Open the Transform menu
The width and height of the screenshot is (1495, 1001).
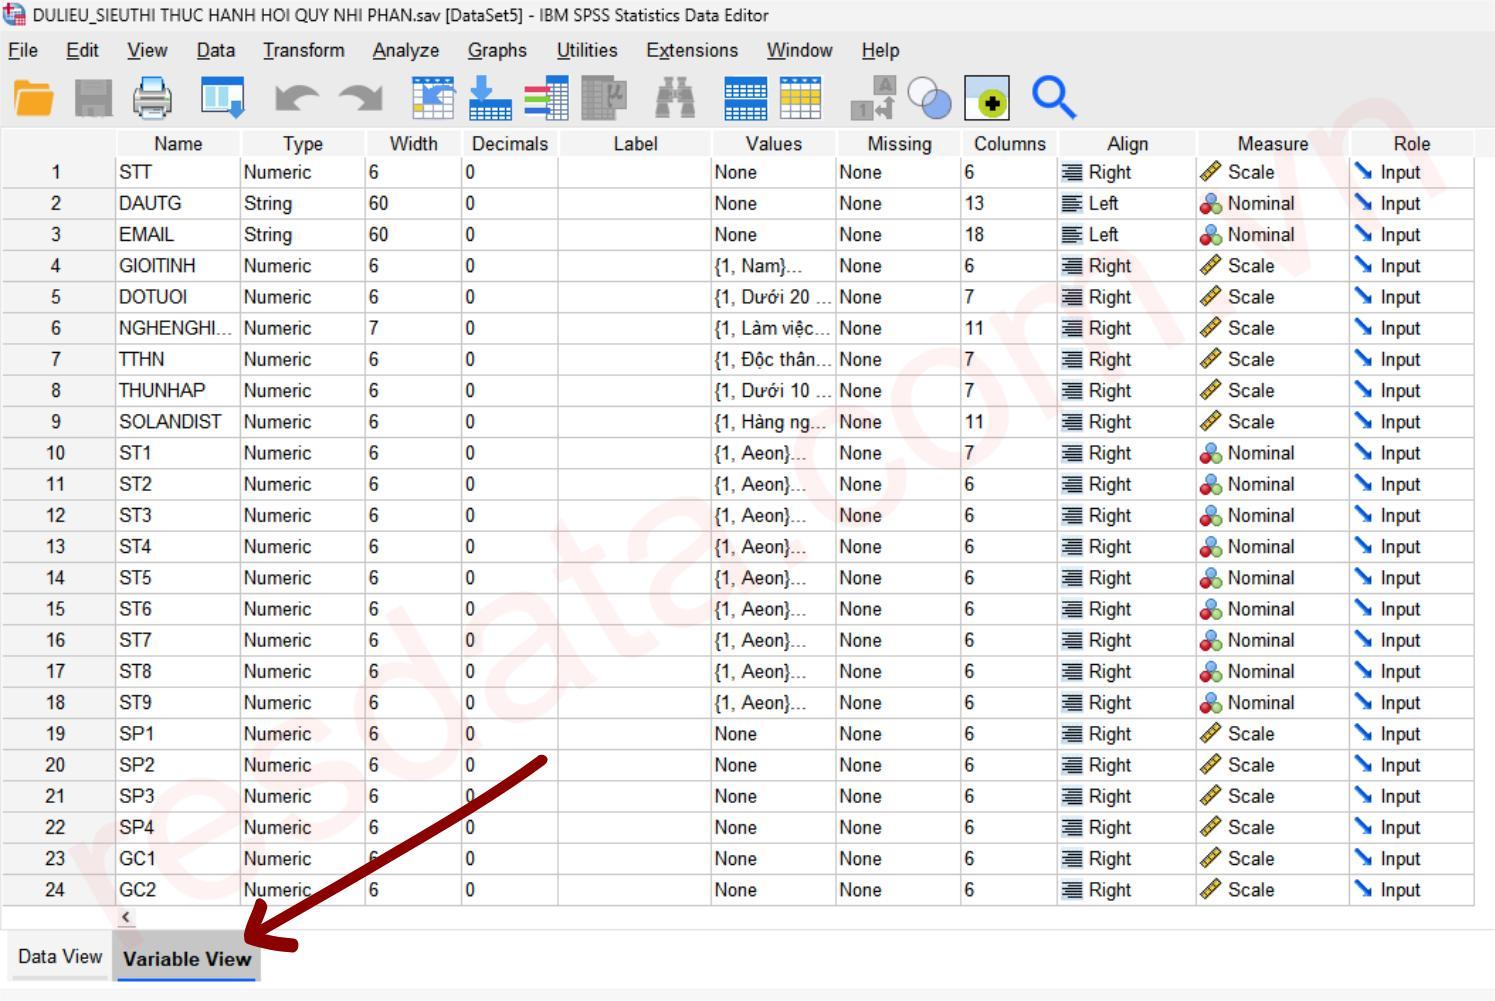(x=303, y=50)
